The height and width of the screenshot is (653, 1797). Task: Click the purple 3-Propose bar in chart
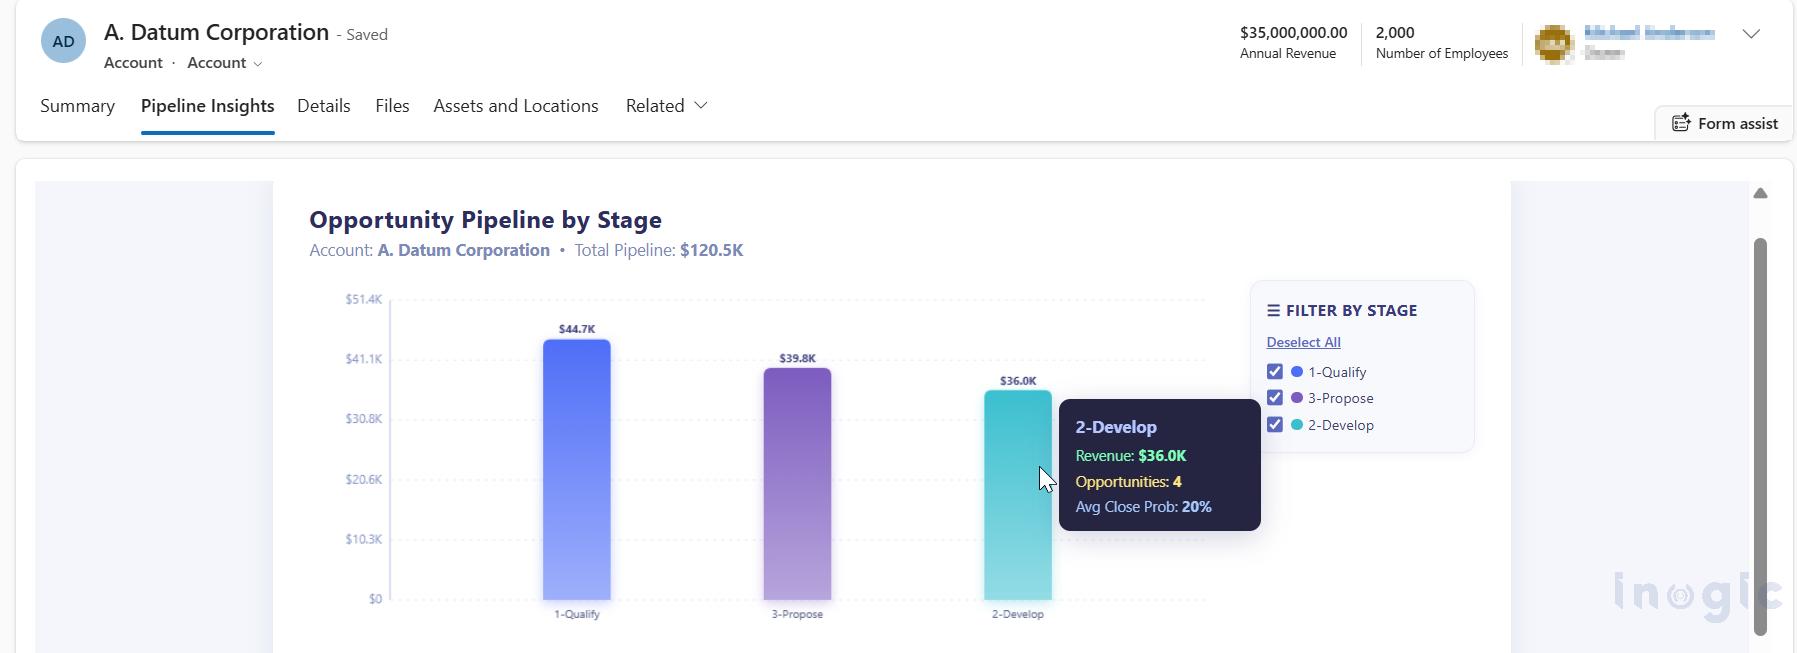pos(797,484)
